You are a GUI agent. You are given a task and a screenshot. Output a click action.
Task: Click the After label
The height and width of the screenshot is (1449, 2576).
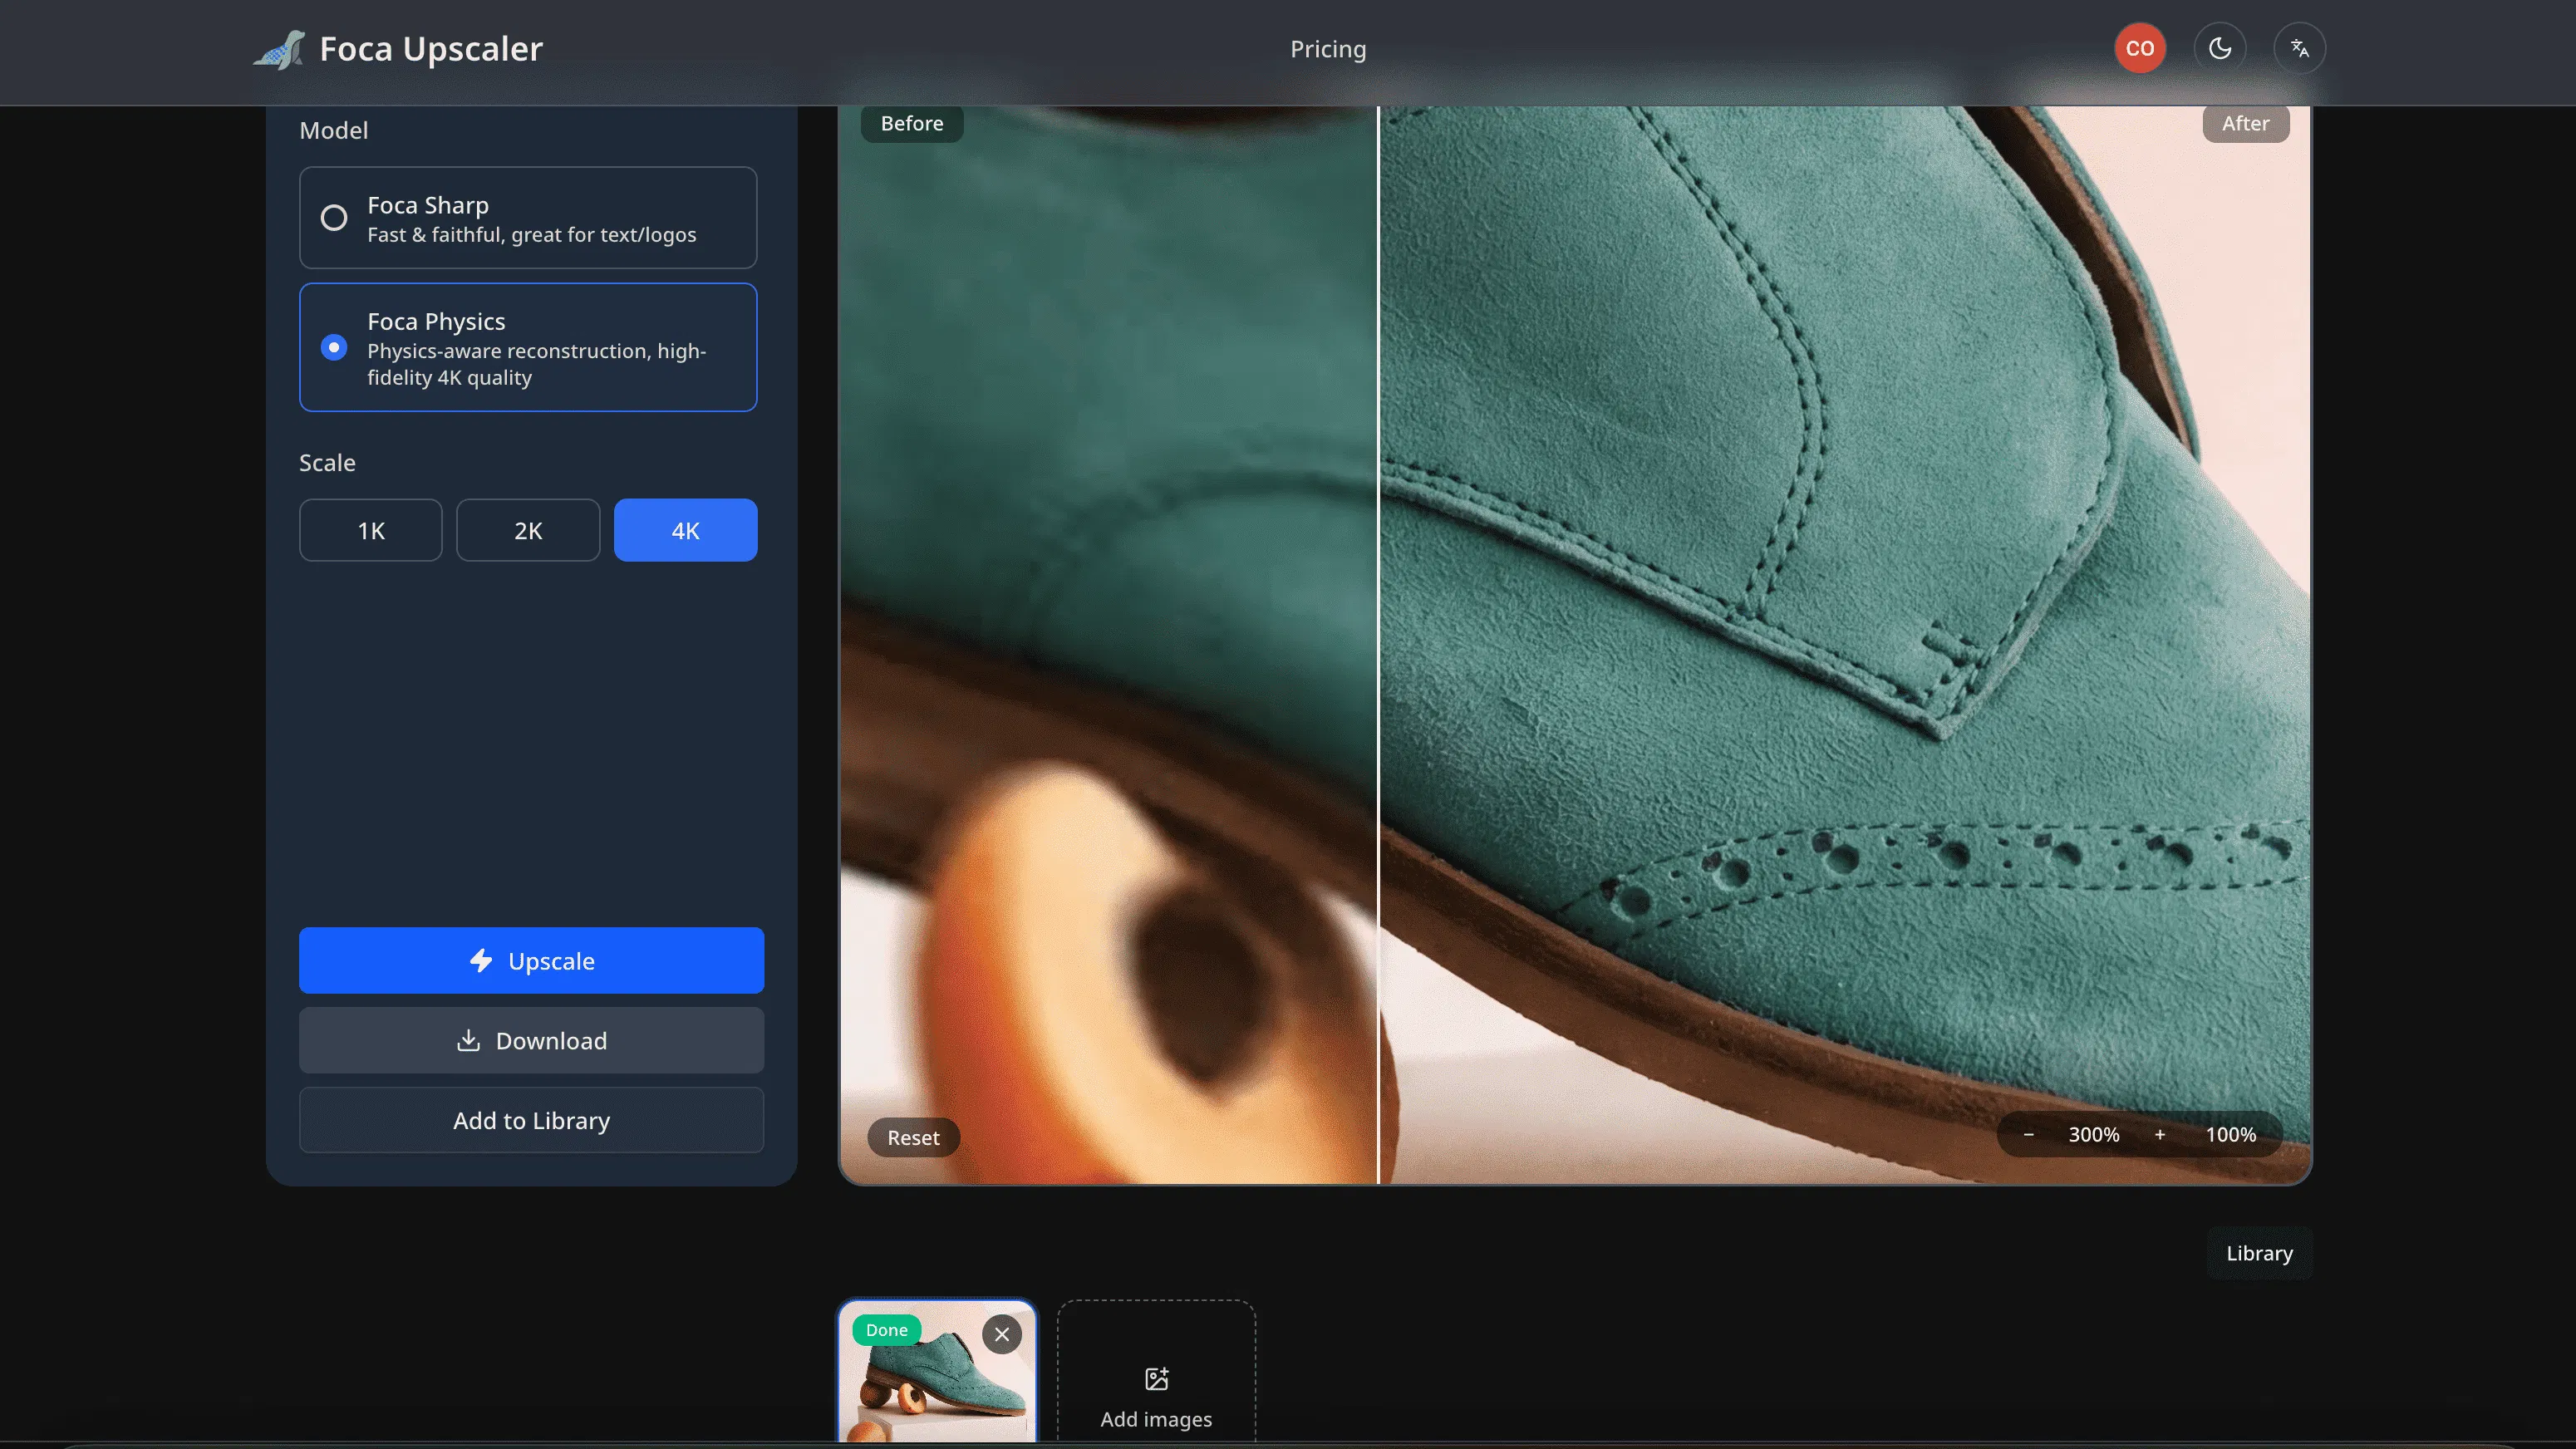click(x=2246, y=123)
